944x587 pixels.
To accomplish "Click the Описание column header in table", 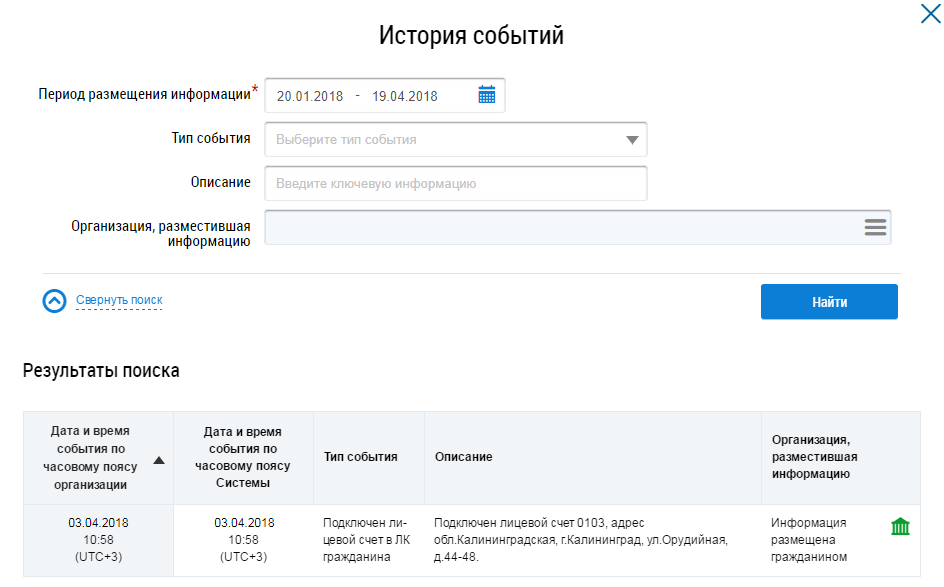I will click(x=463, y=457).
